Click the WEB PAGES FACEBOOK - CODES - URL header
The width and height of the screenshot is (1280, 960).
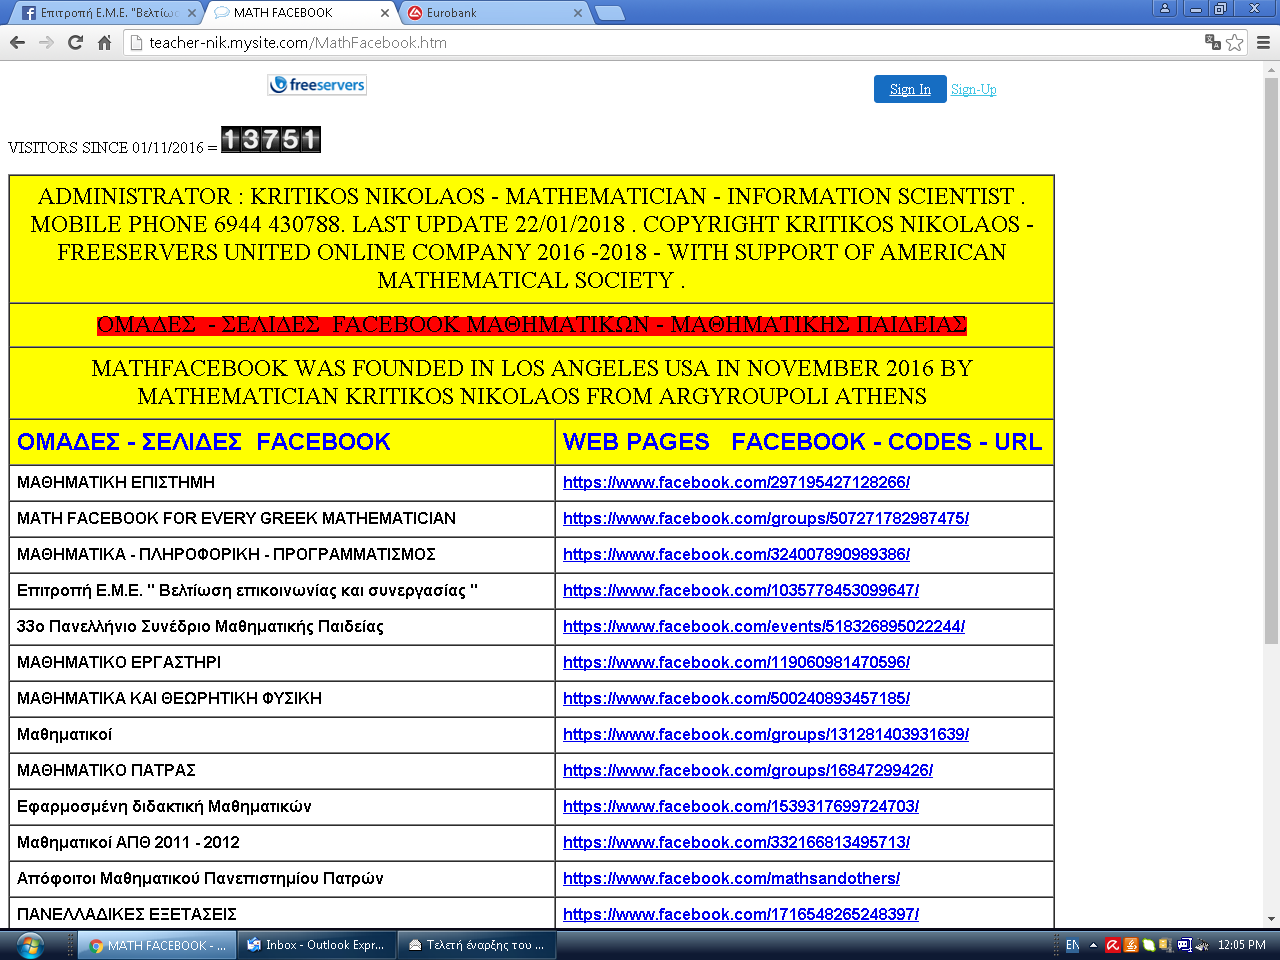coord(803,442)
